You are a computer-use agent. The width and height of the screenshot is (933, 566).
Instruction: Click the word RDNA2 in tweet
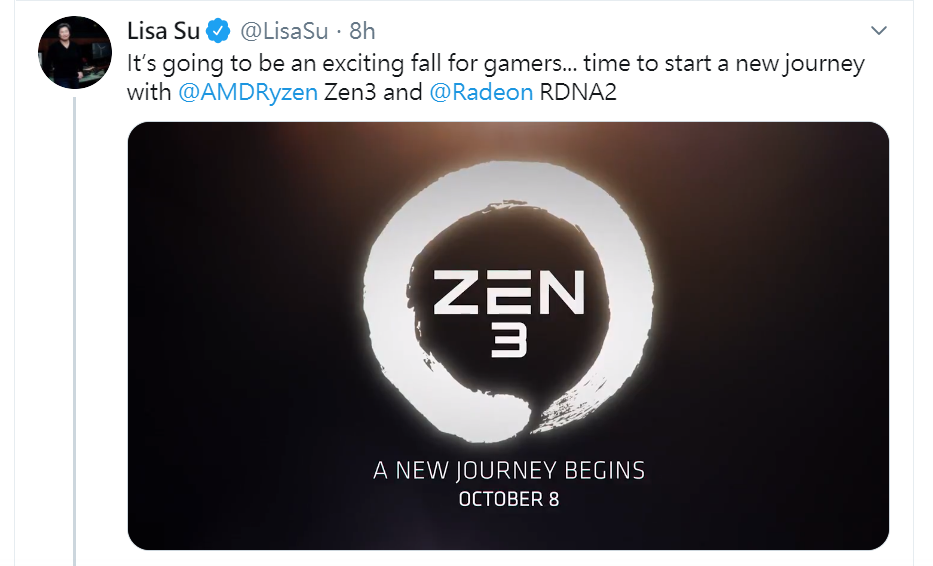click(x=578, y=92)
